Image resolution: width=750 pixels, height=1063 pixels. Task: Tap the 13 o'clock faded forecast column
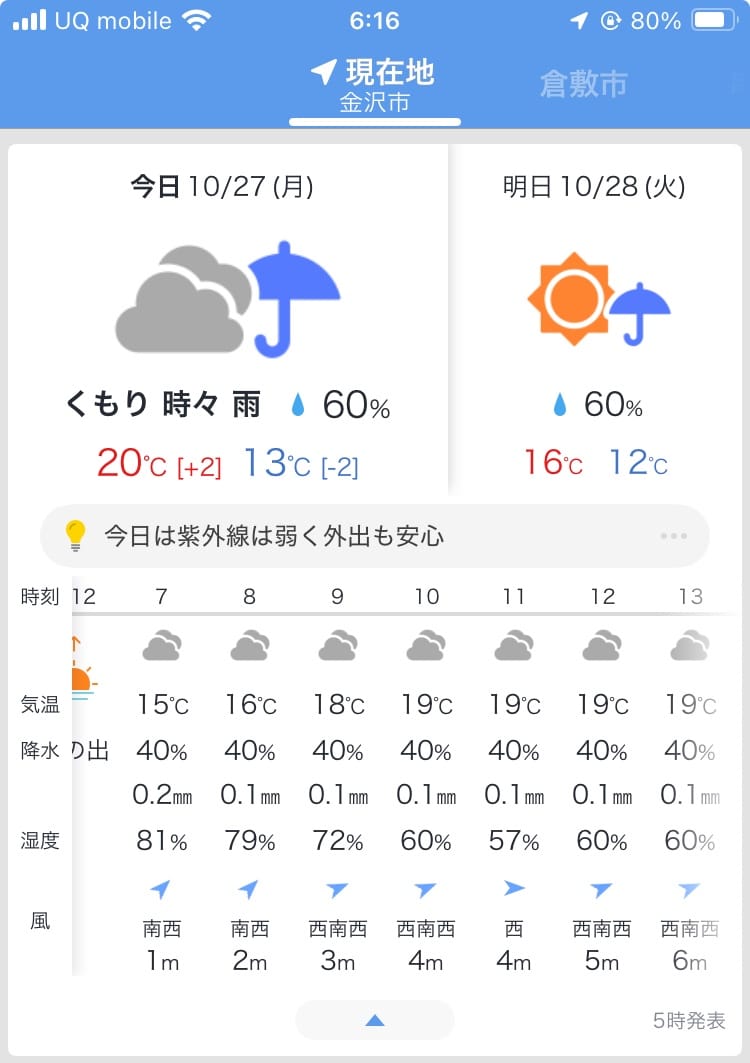pyautogui.click(x=690, y=780)
